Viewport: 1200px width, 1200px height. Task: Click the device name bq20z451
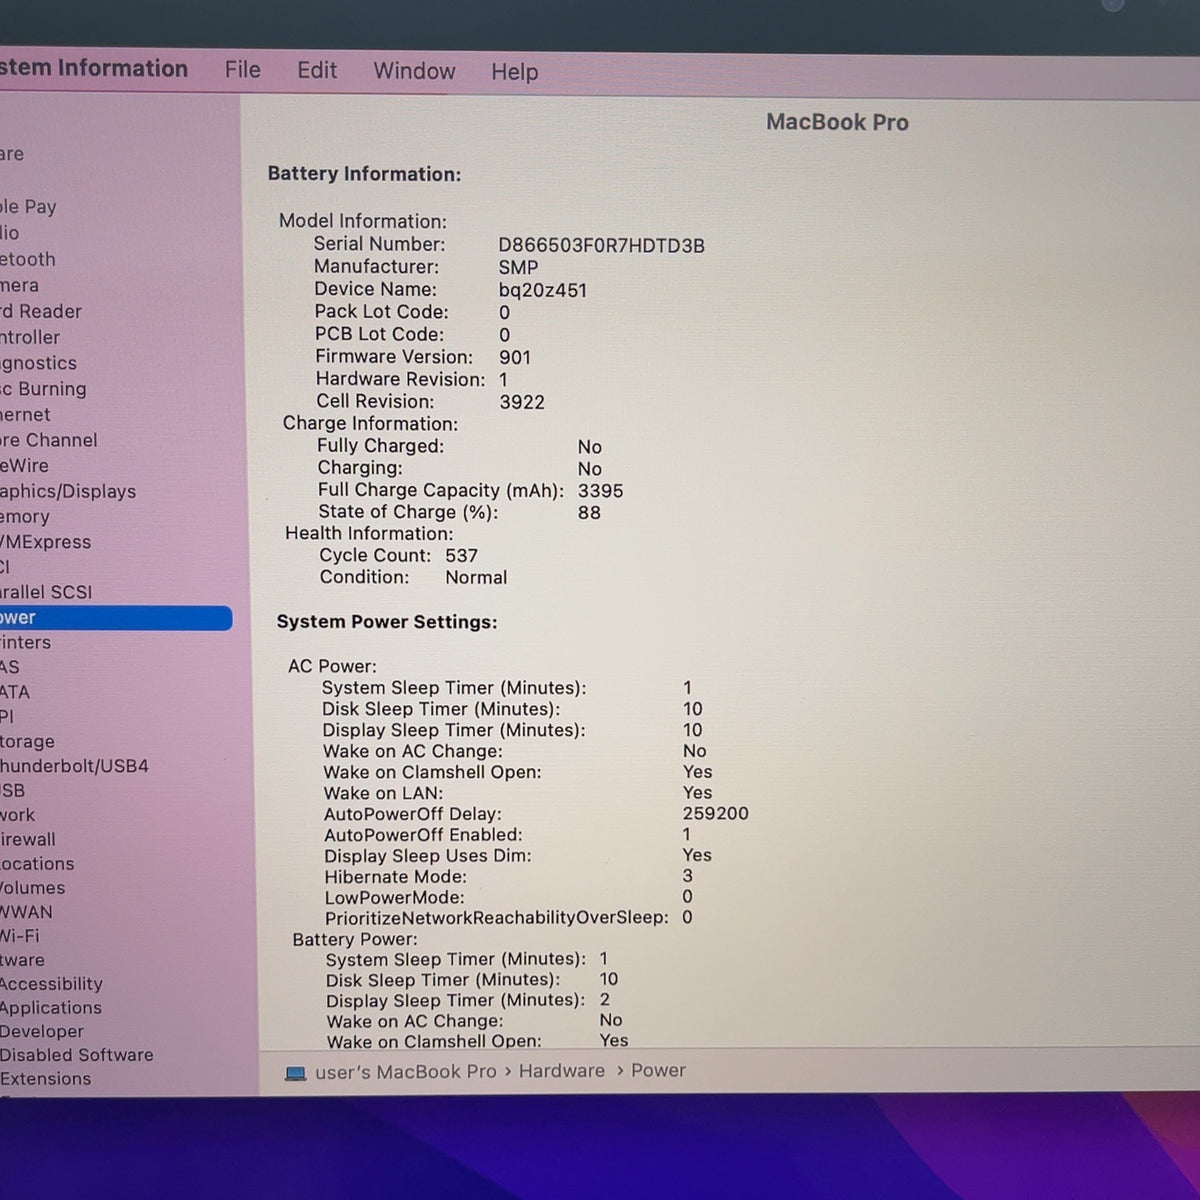point(542,290)
